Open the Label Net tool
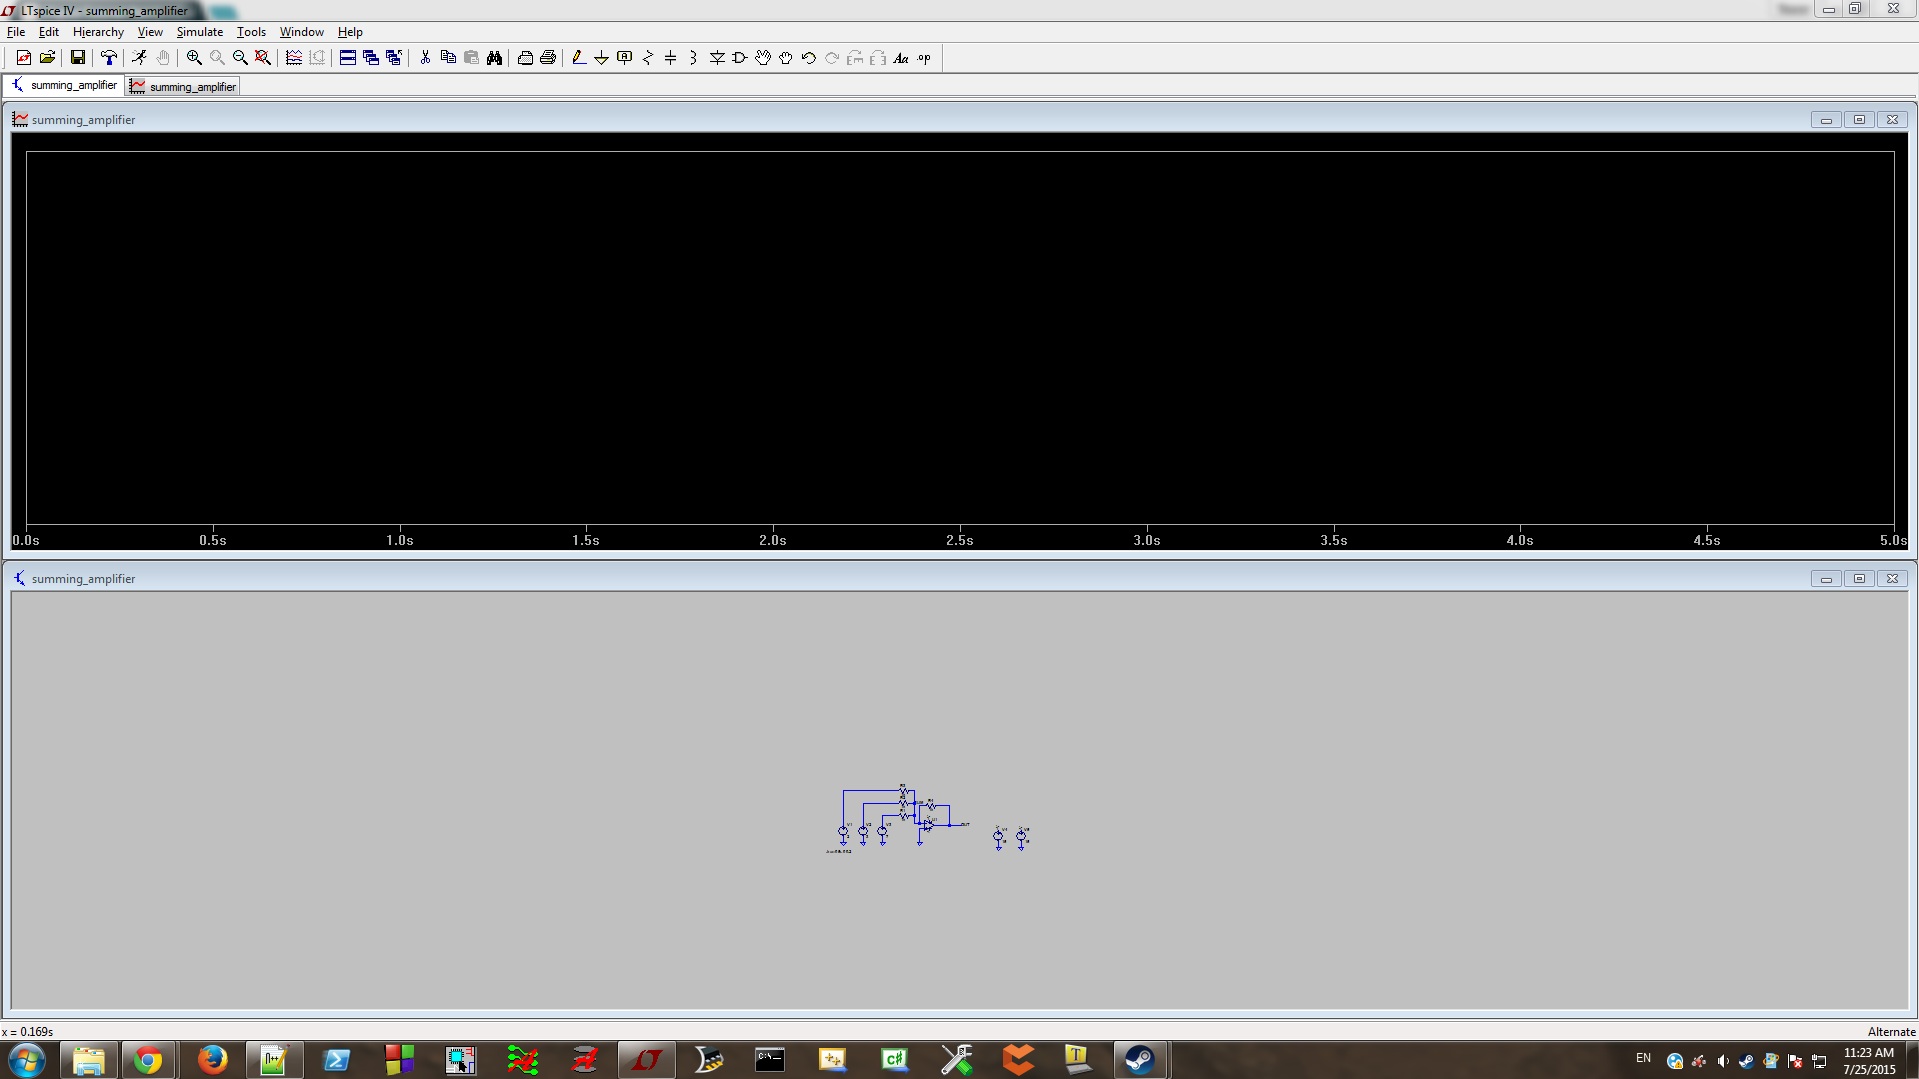 pyautogui.click(x=624, y=57)
